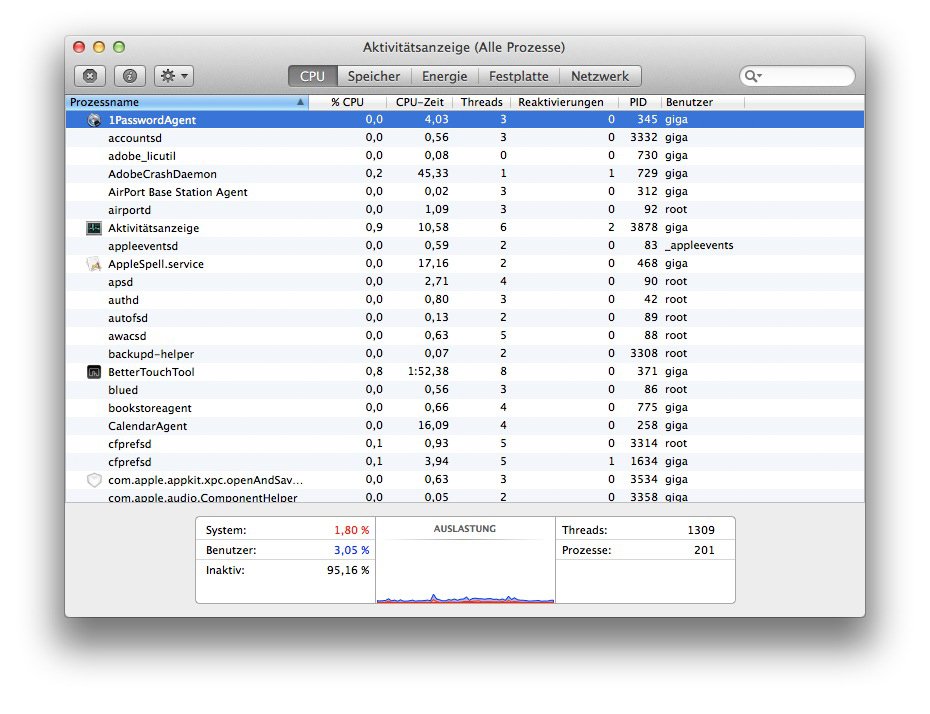
Task: Open the Festplatte tab
Action: [518, 76]
